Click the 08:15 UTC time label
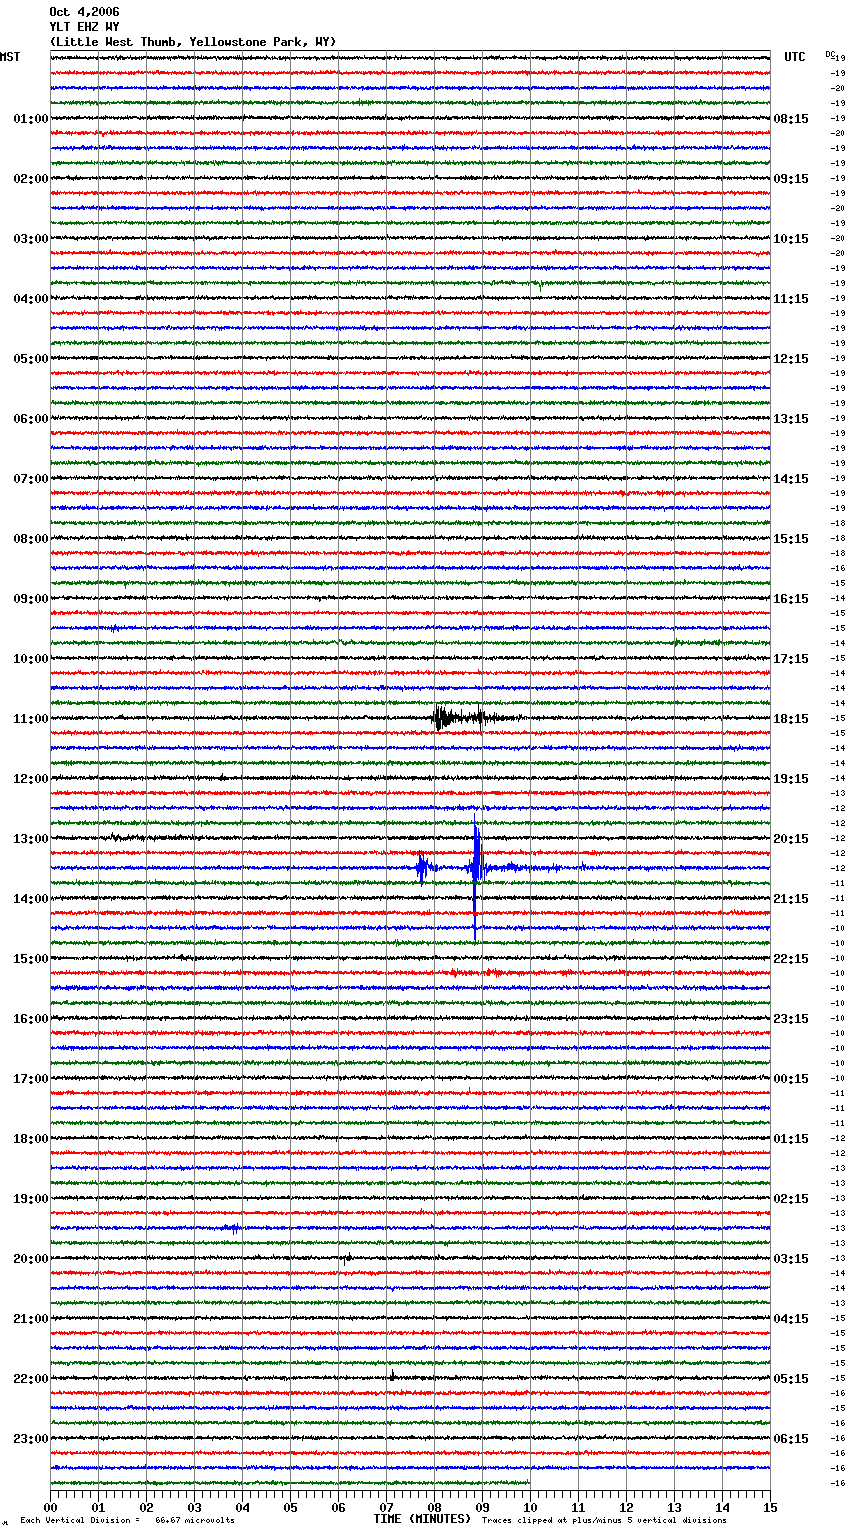Image resolution: width=850 pixels, height=1534 pixels. [791, 119]
